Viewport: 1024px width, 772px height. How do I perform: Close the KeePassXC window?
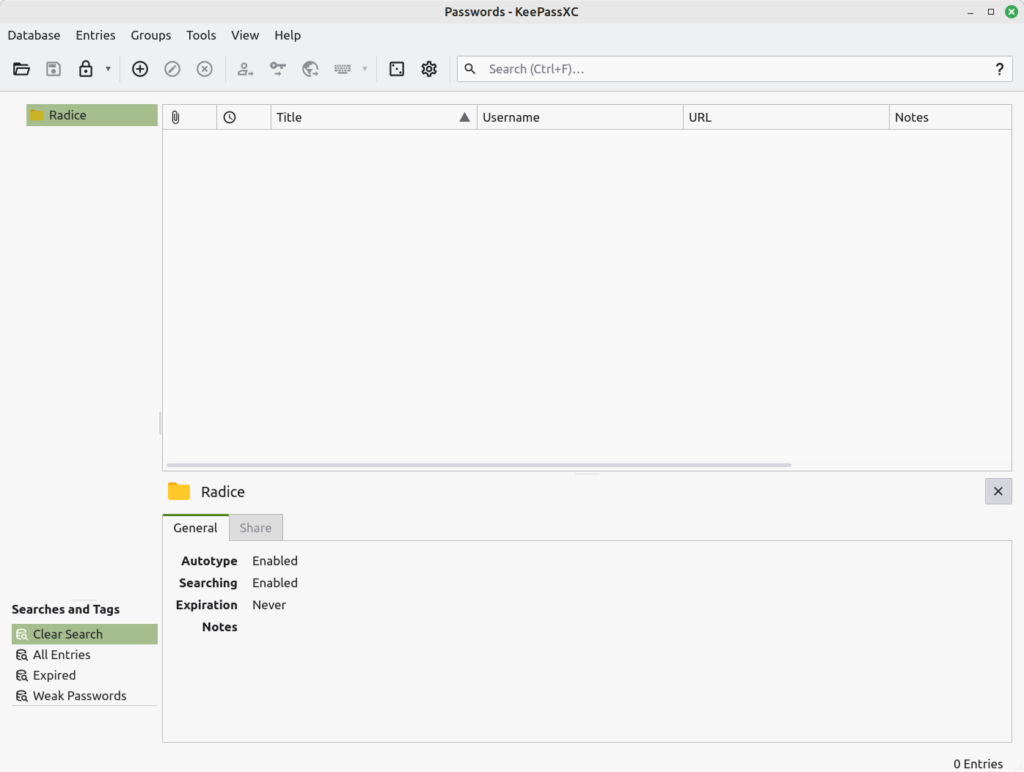click(1011, 12)
